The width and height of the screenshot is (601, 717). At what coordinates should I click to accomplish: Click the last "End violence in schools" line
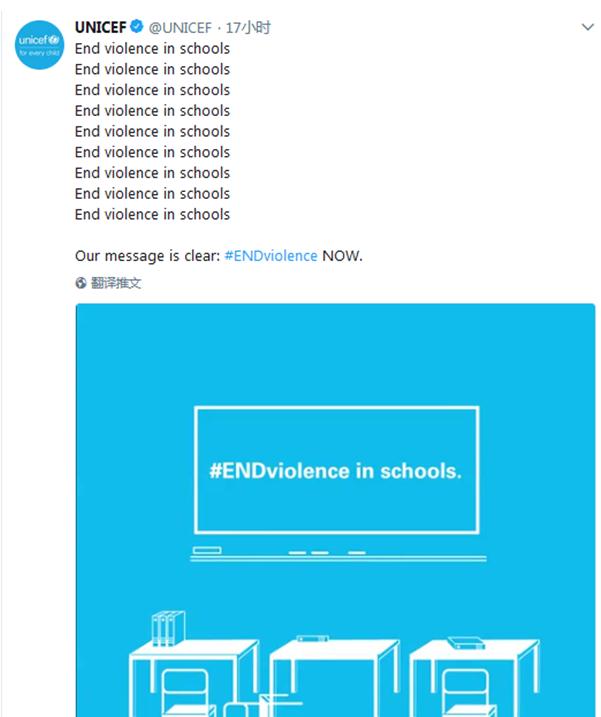point(152,214)
